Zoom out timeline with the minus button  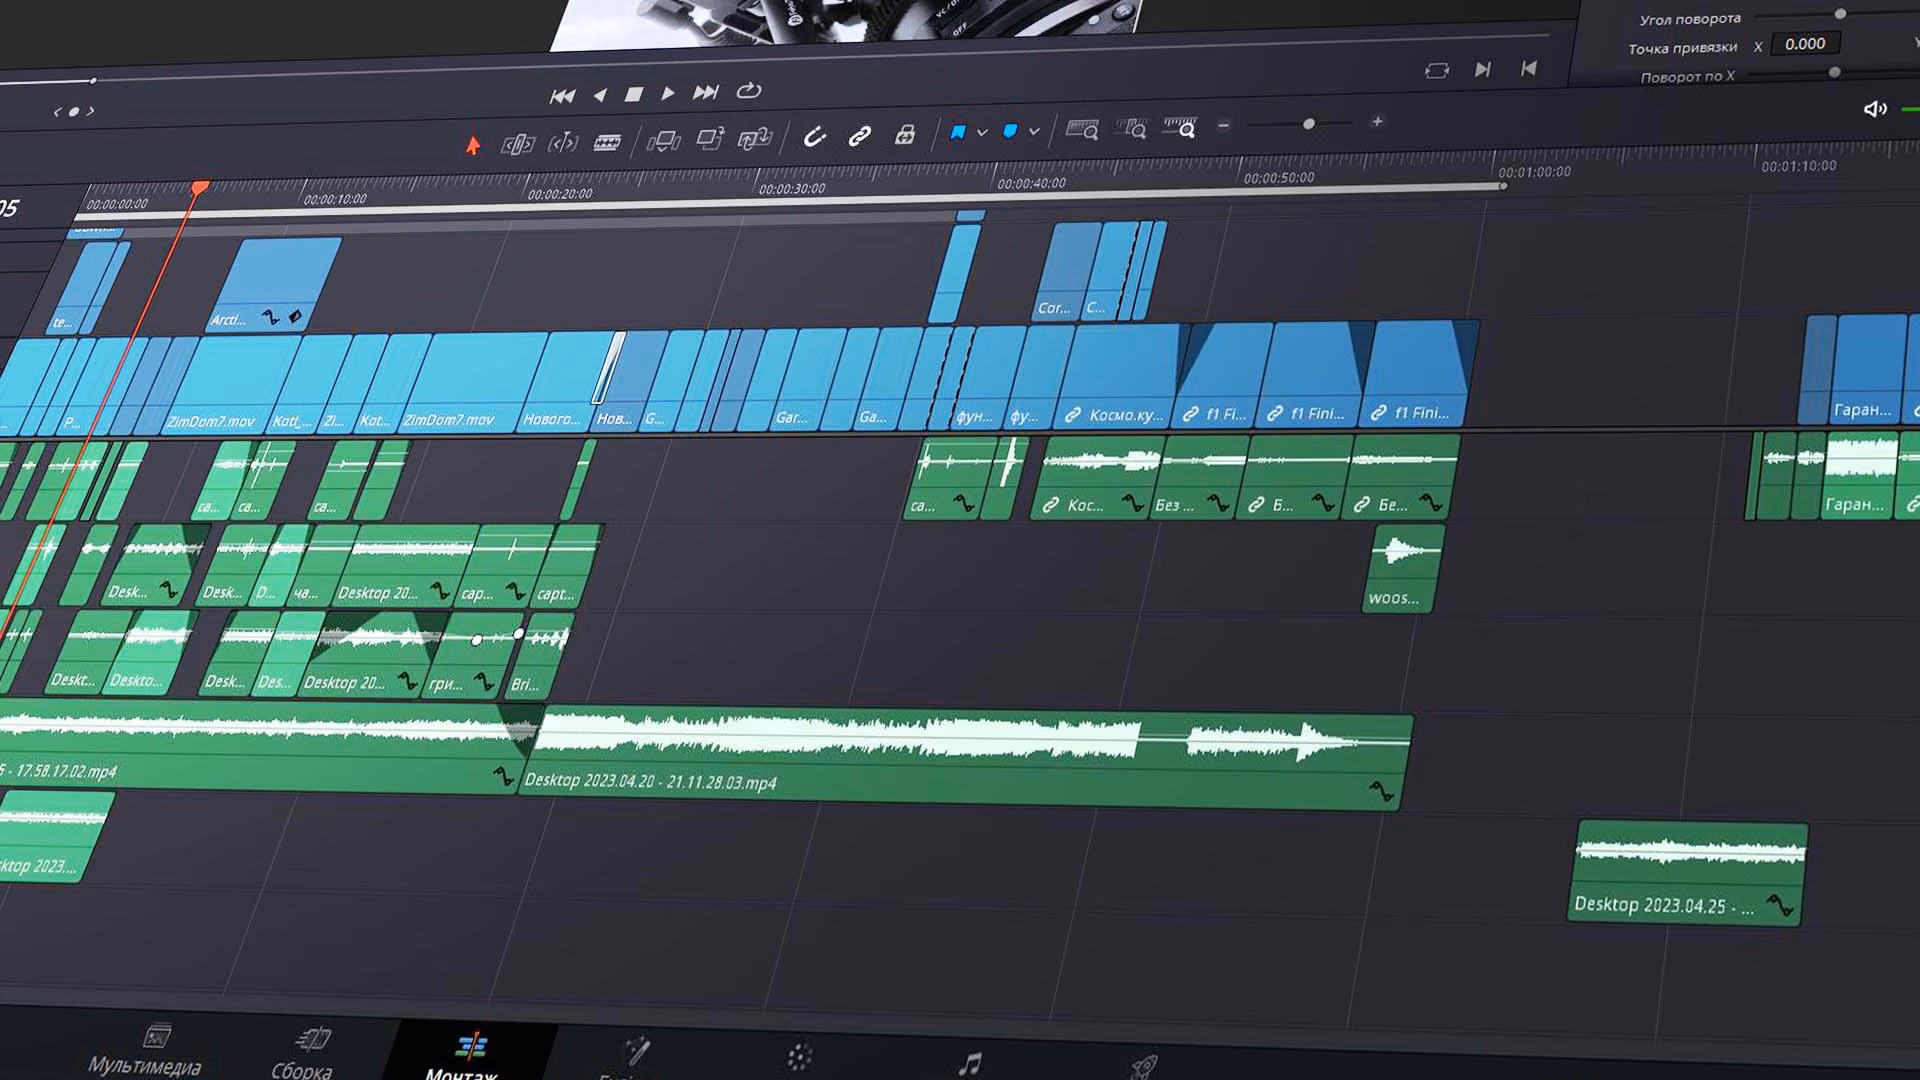pos(1223,126)
